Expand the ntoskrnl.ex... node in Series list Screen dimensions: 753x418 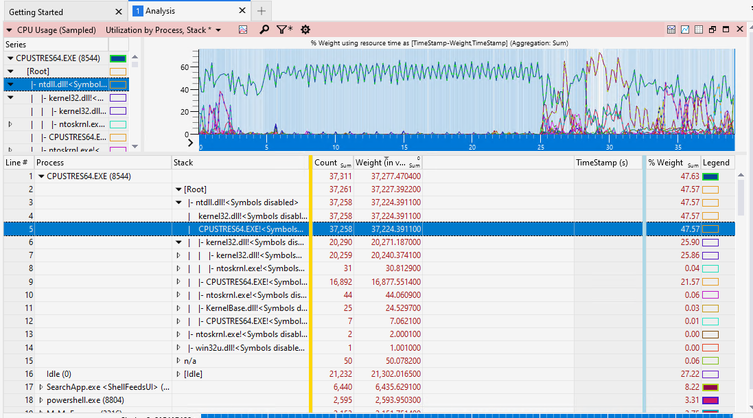10,124
